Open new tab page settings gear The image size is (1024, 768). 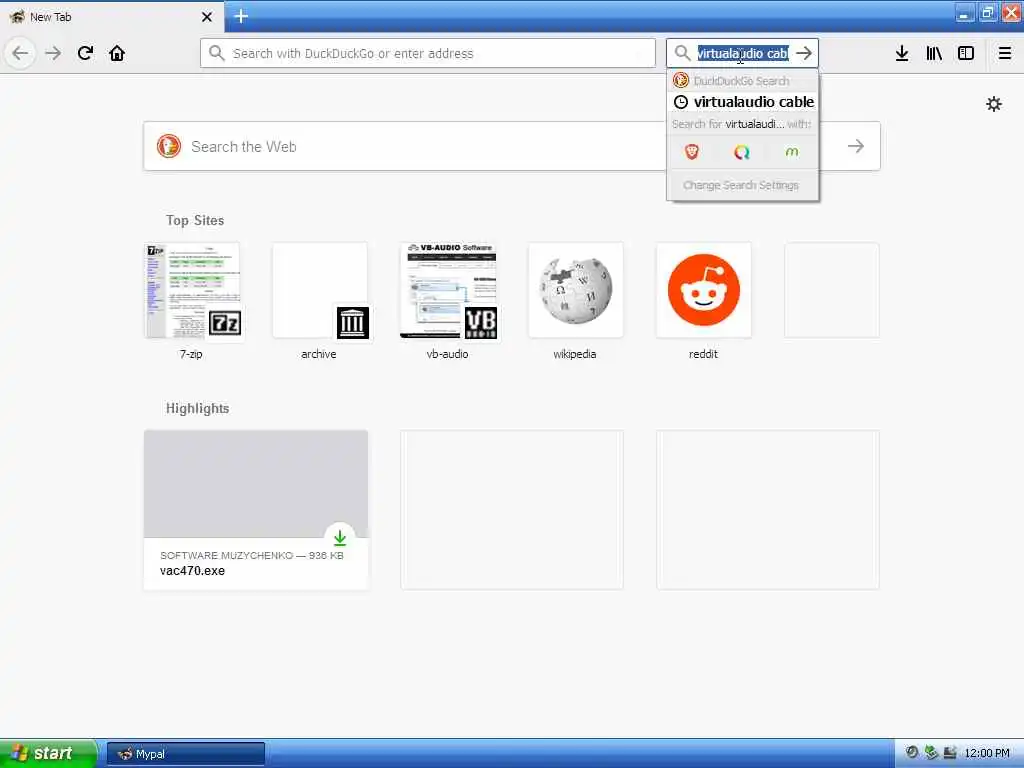click(x=994, y=104)
